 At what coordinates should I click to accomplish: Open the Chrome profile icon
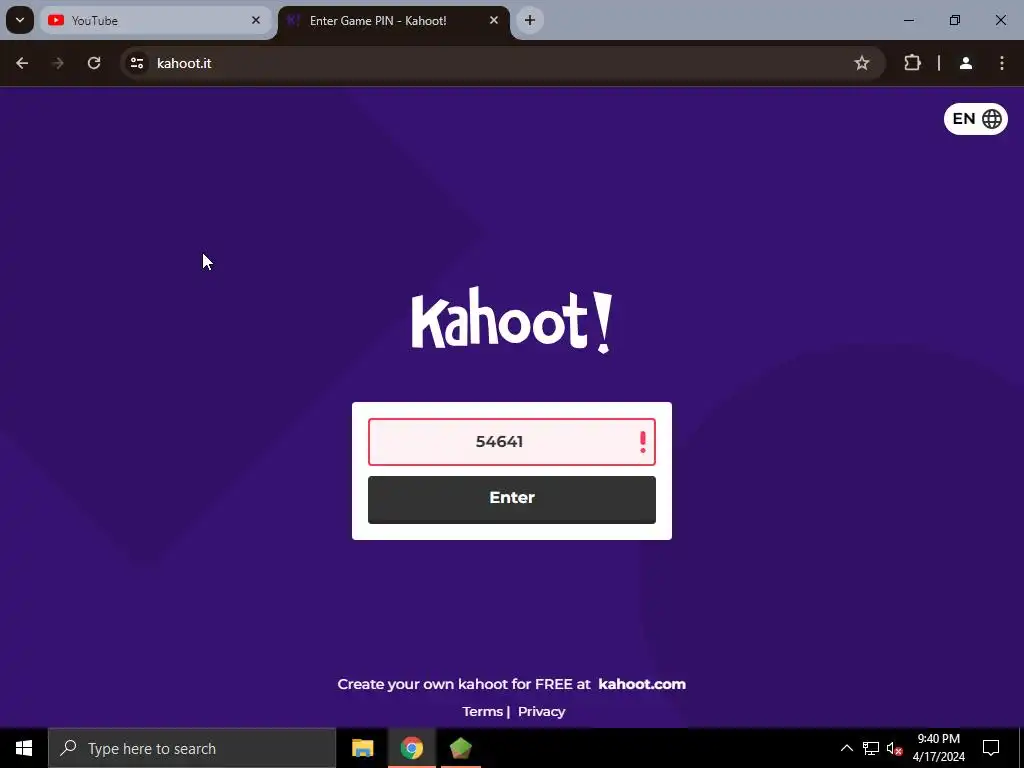pos(966,63)
